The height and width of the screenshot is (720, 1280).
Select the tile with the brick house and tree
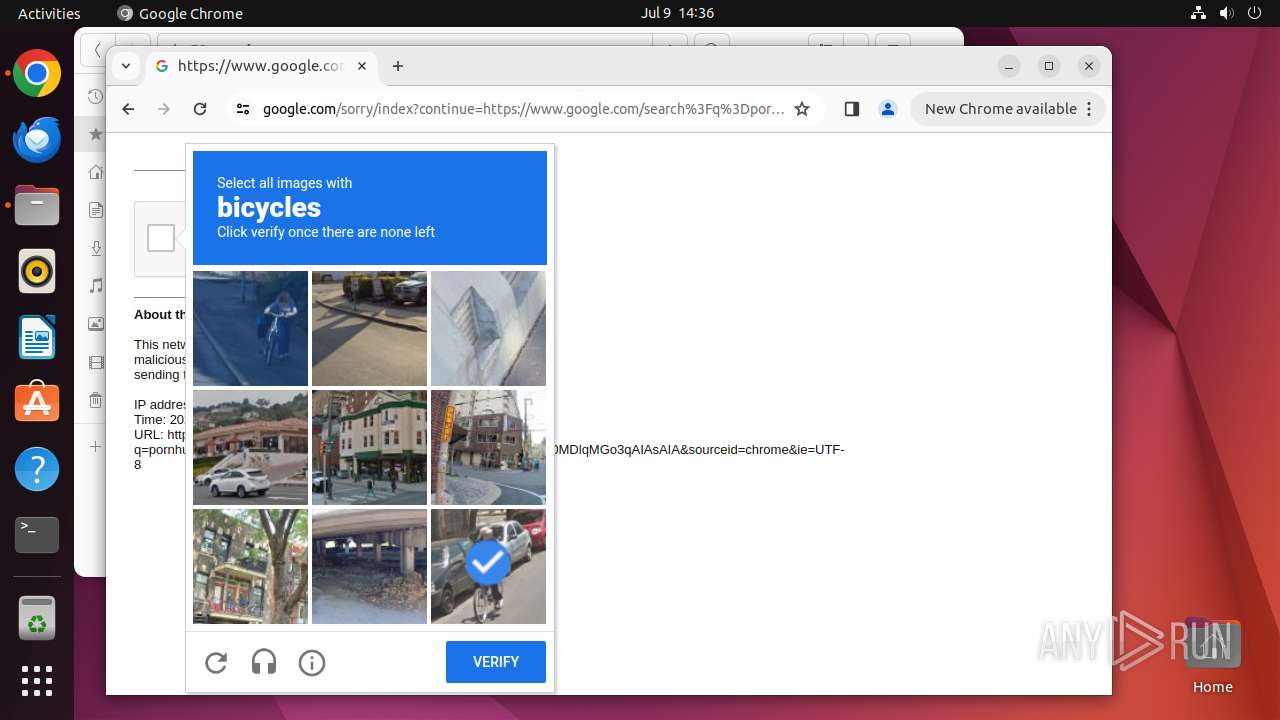click(250, 566)
